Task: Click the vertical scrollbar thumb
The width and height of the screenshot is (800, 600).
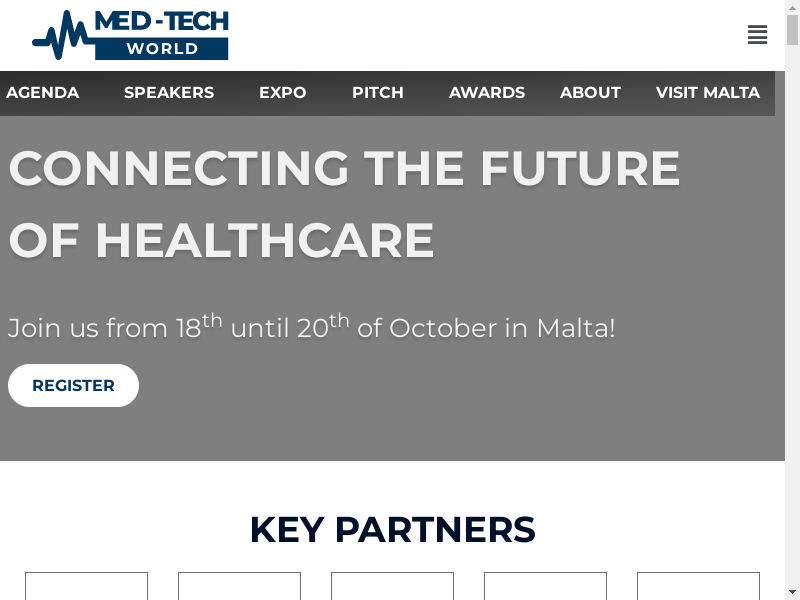Action: (792, 30)
